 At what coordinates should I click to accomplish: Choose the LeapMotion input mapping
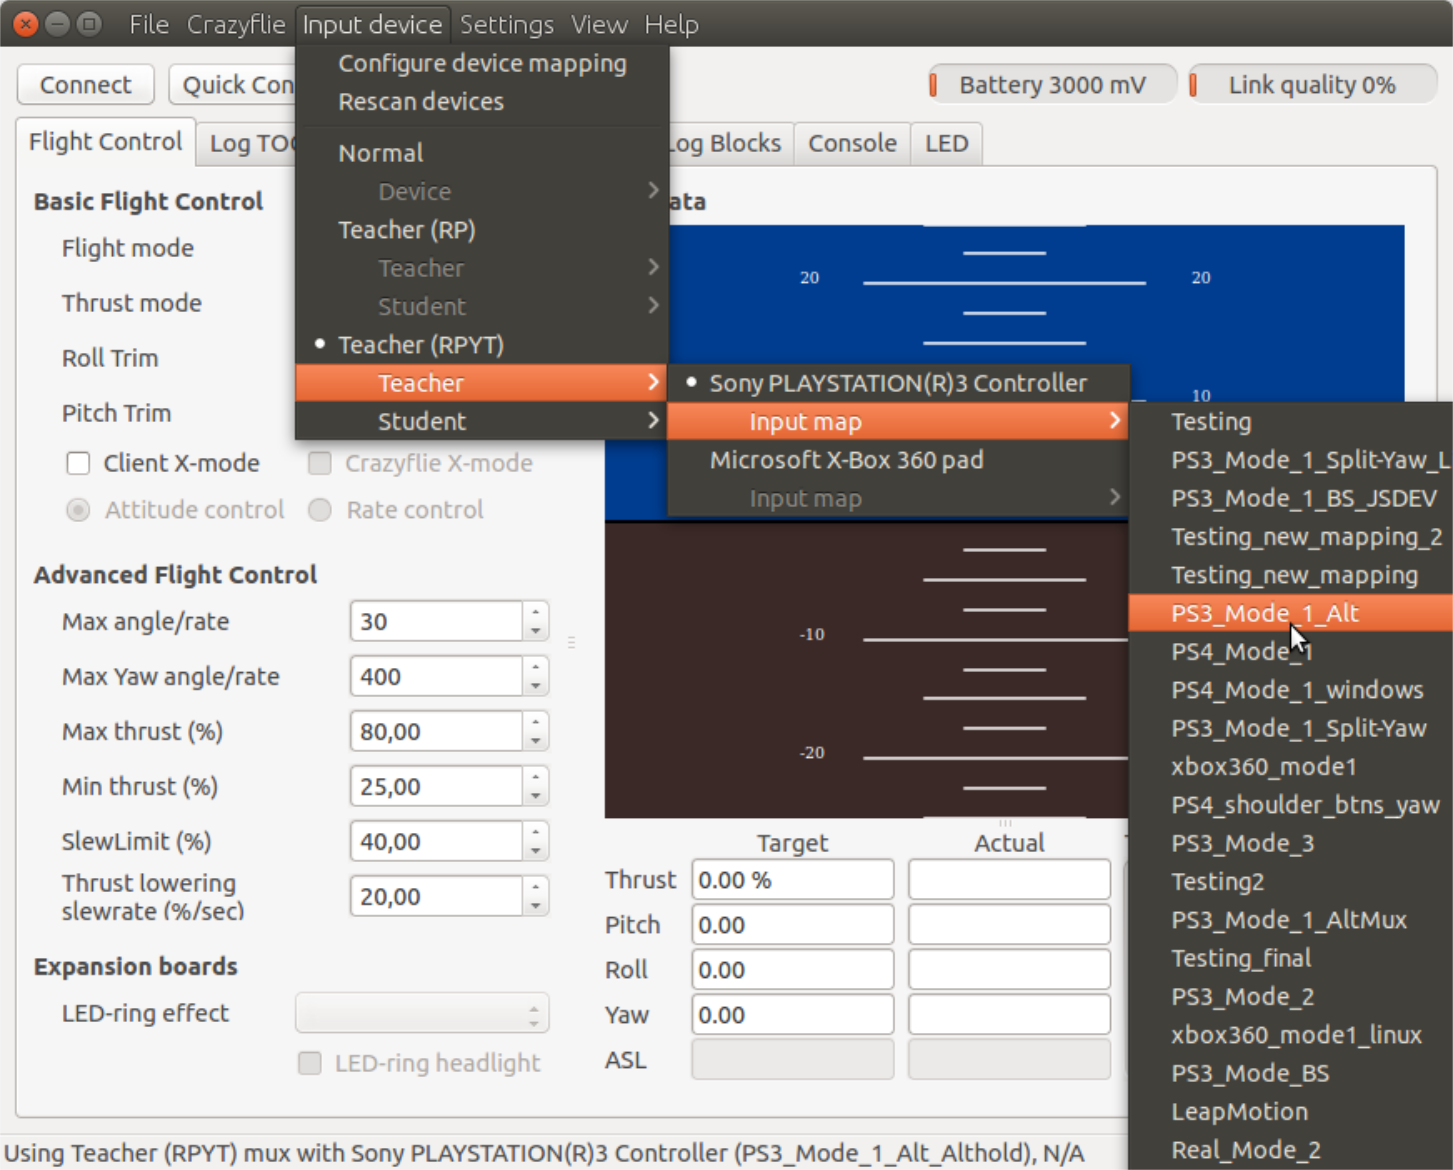1238,1111
